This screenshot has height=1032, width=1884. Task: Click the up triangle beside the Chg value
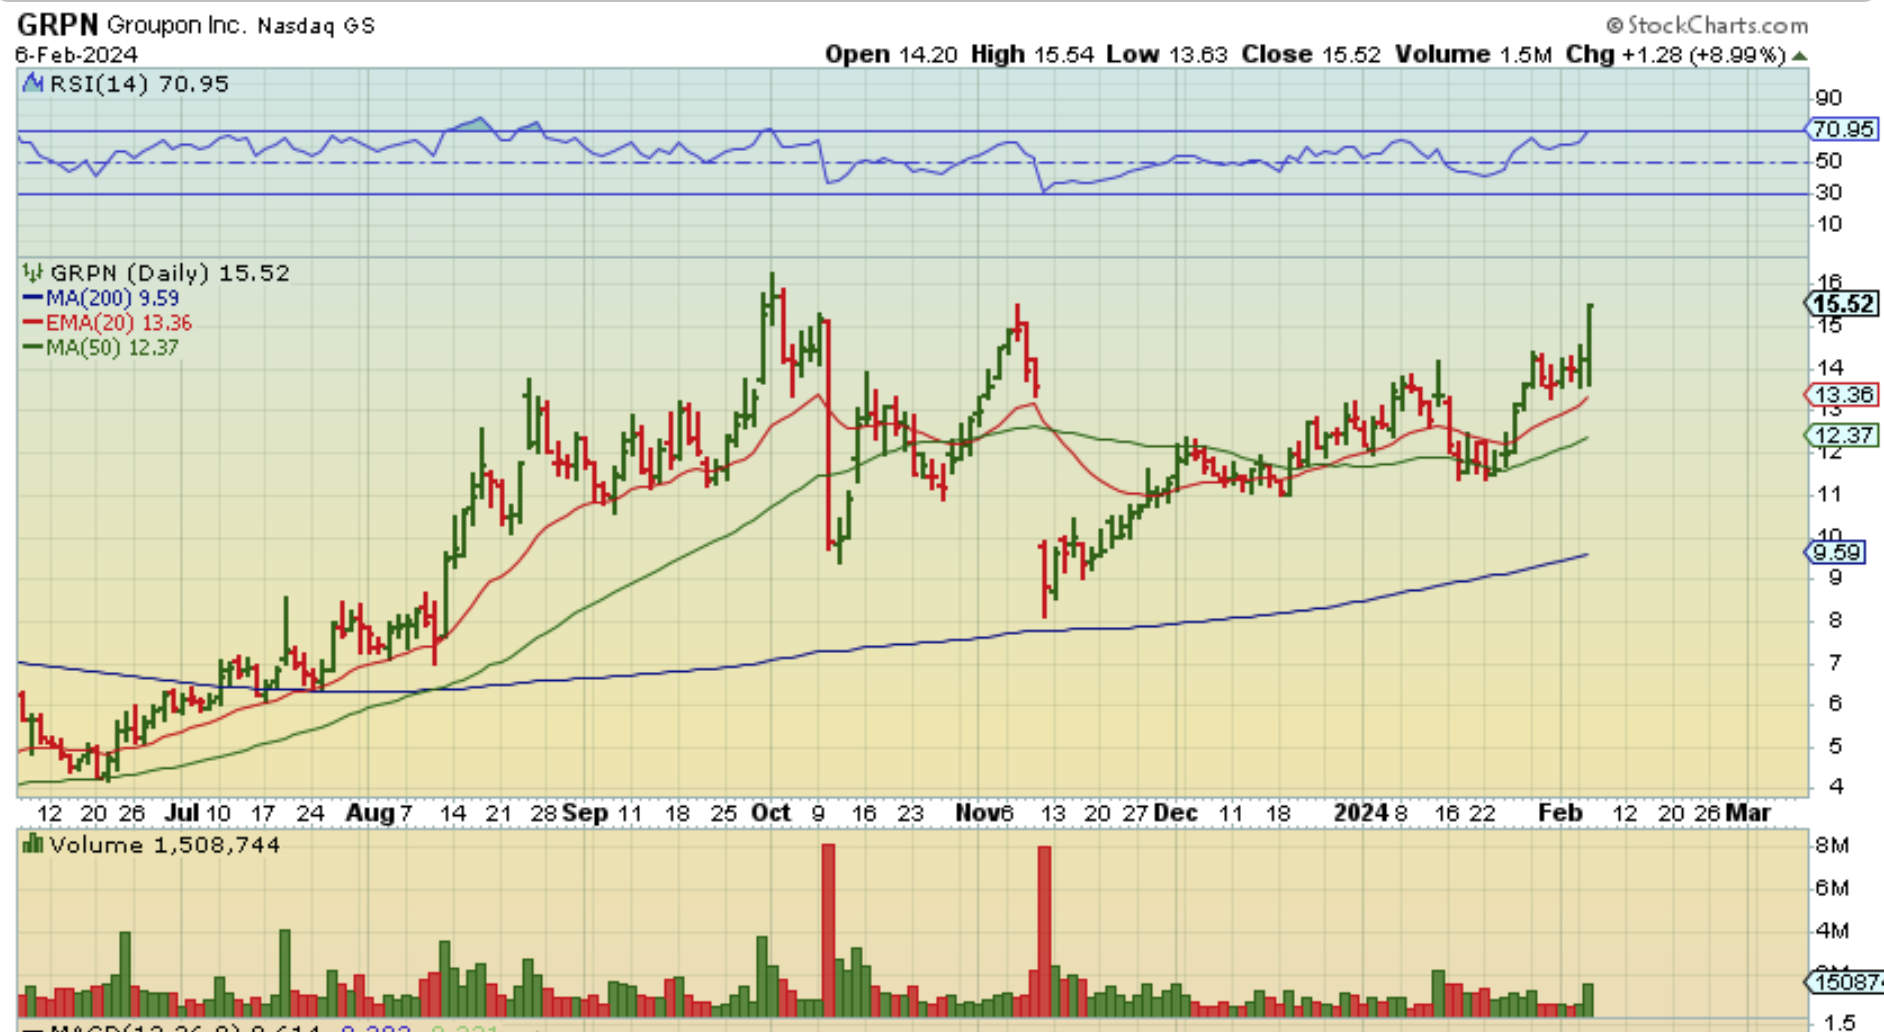(x=1799, y=55)
